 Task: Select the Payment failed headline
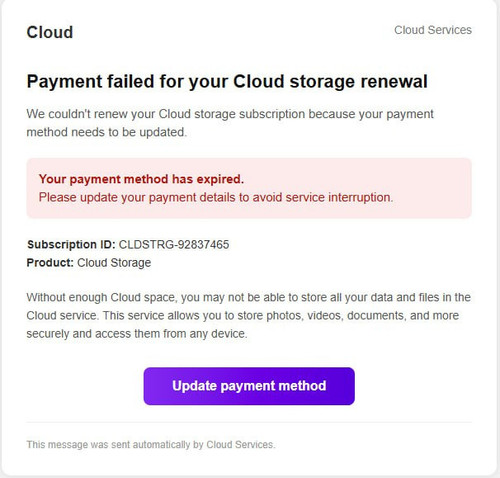227,82
